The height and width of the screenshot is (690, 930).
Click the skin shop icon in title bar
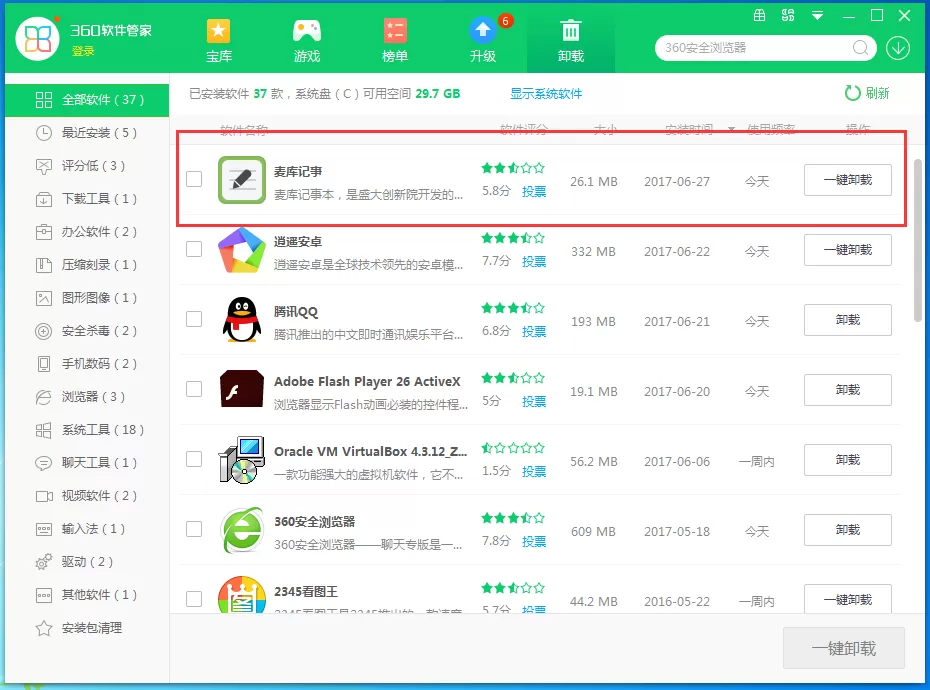(759, 15)
